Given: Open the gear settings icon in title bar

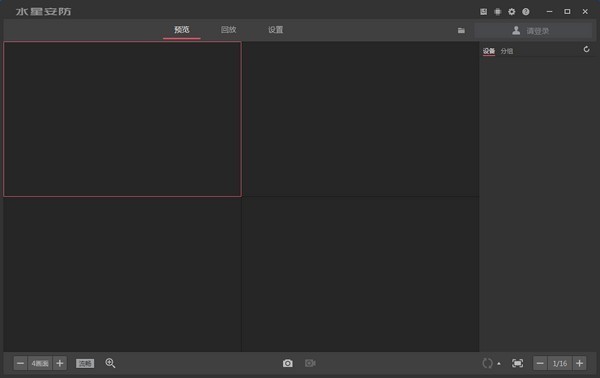Looking at the screenshot, I should click(512, 11).
